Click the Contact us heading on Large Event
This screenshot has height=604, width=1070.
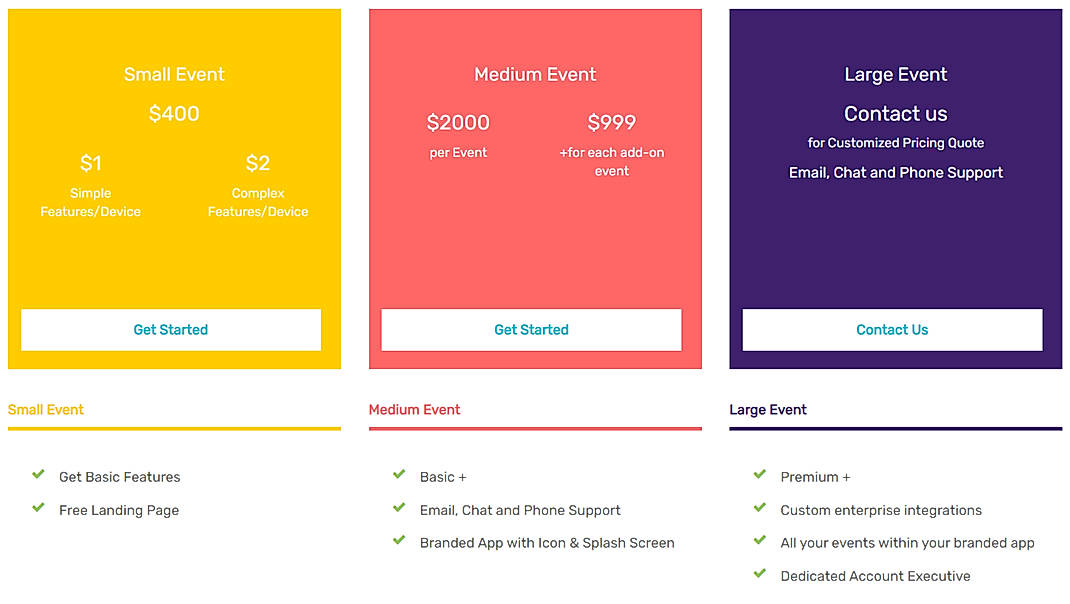click(895, 113)
